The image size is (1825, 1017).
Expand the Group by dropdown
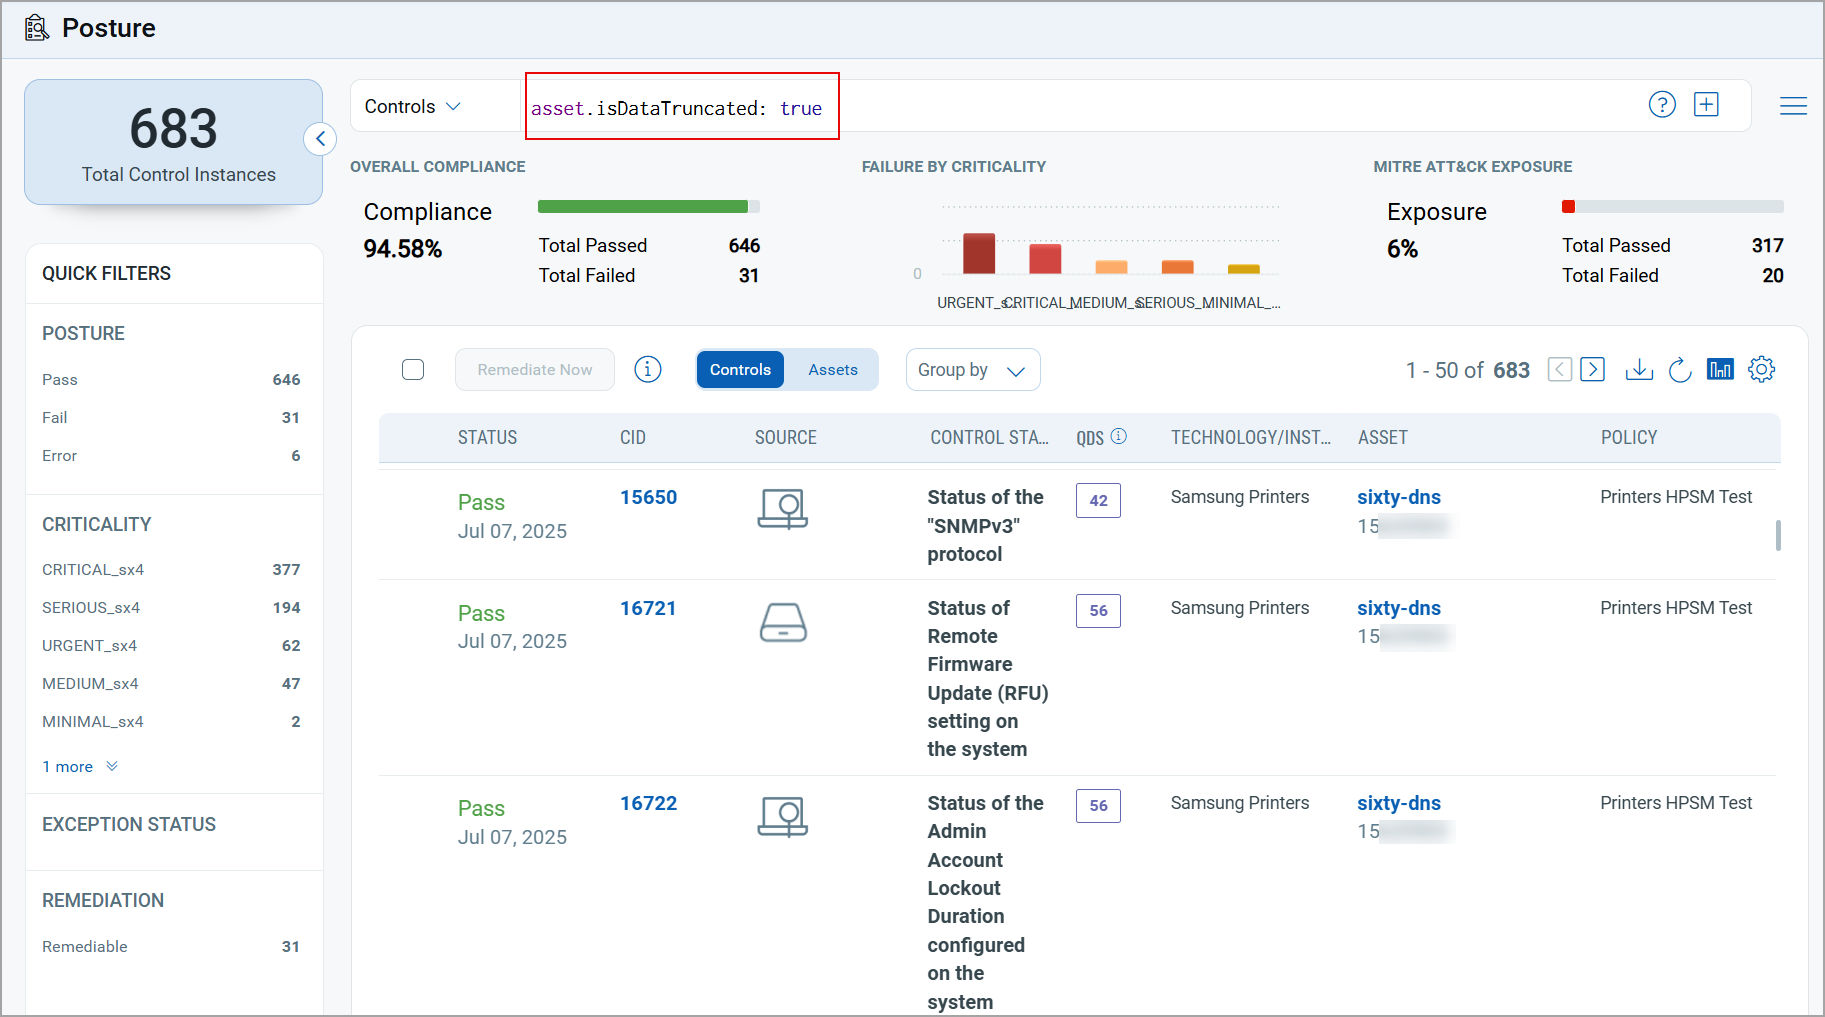(972, 370)
